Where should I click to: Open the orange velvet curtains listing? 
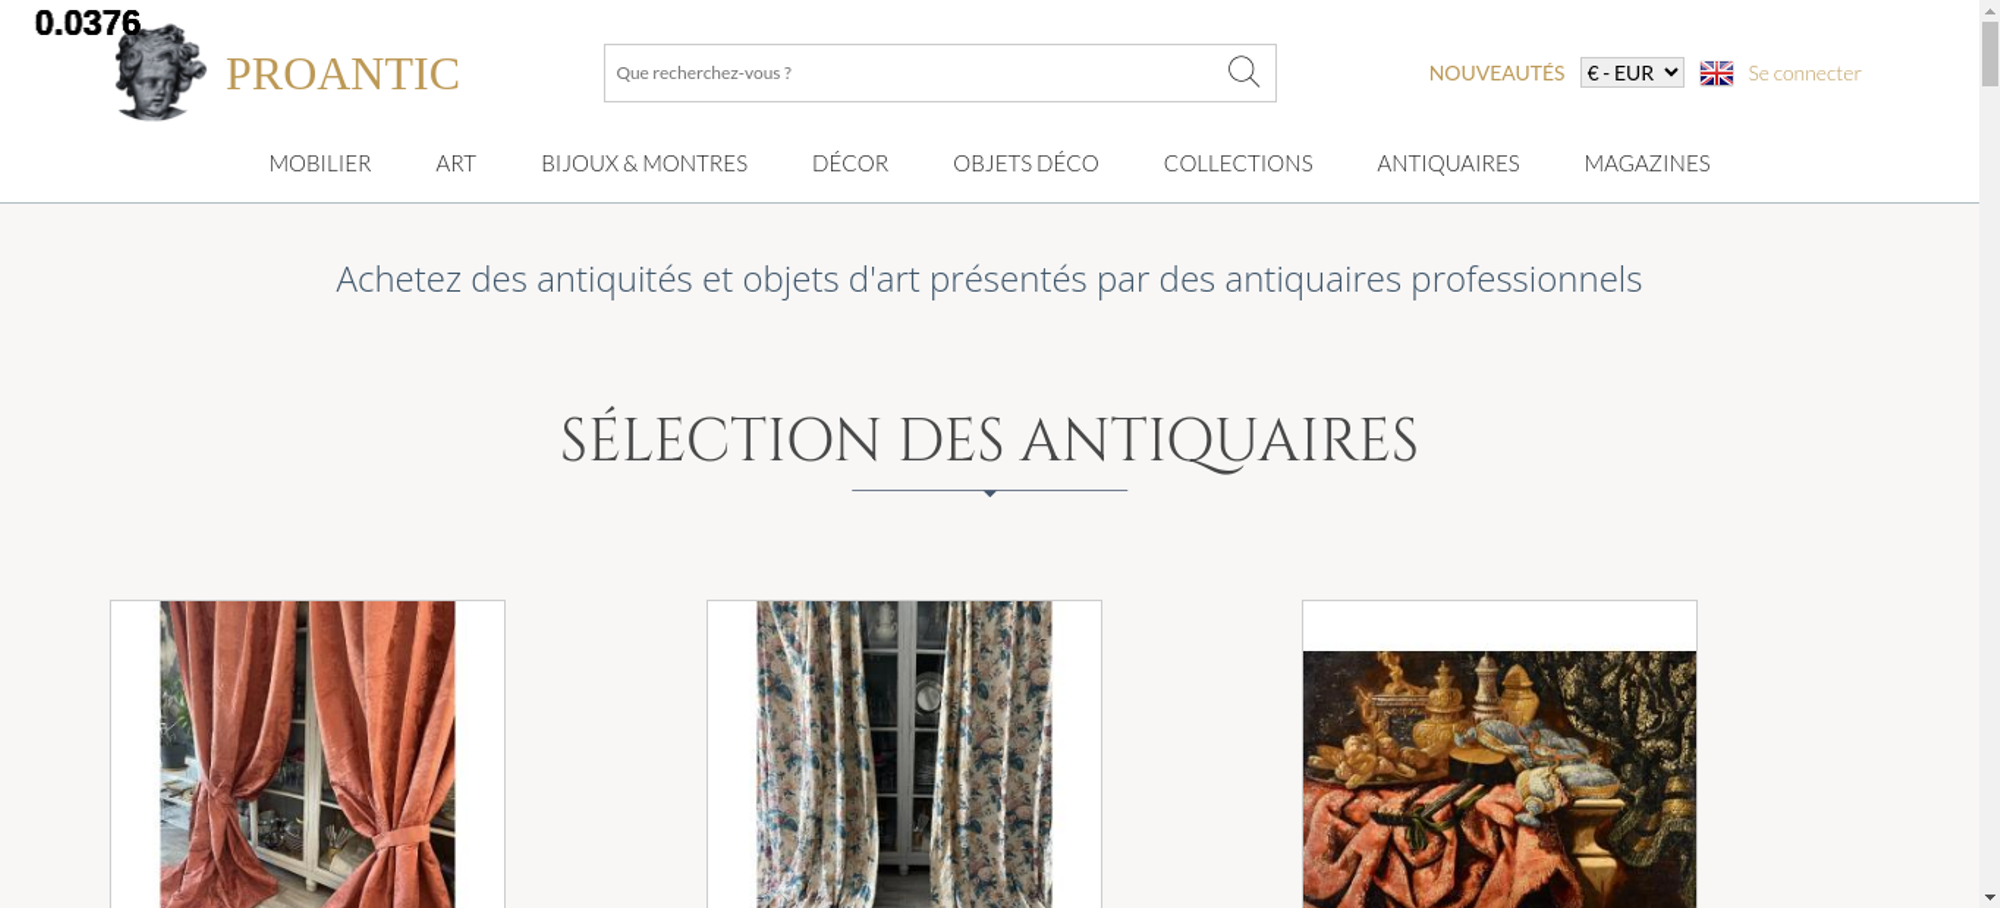coord(307,754)
